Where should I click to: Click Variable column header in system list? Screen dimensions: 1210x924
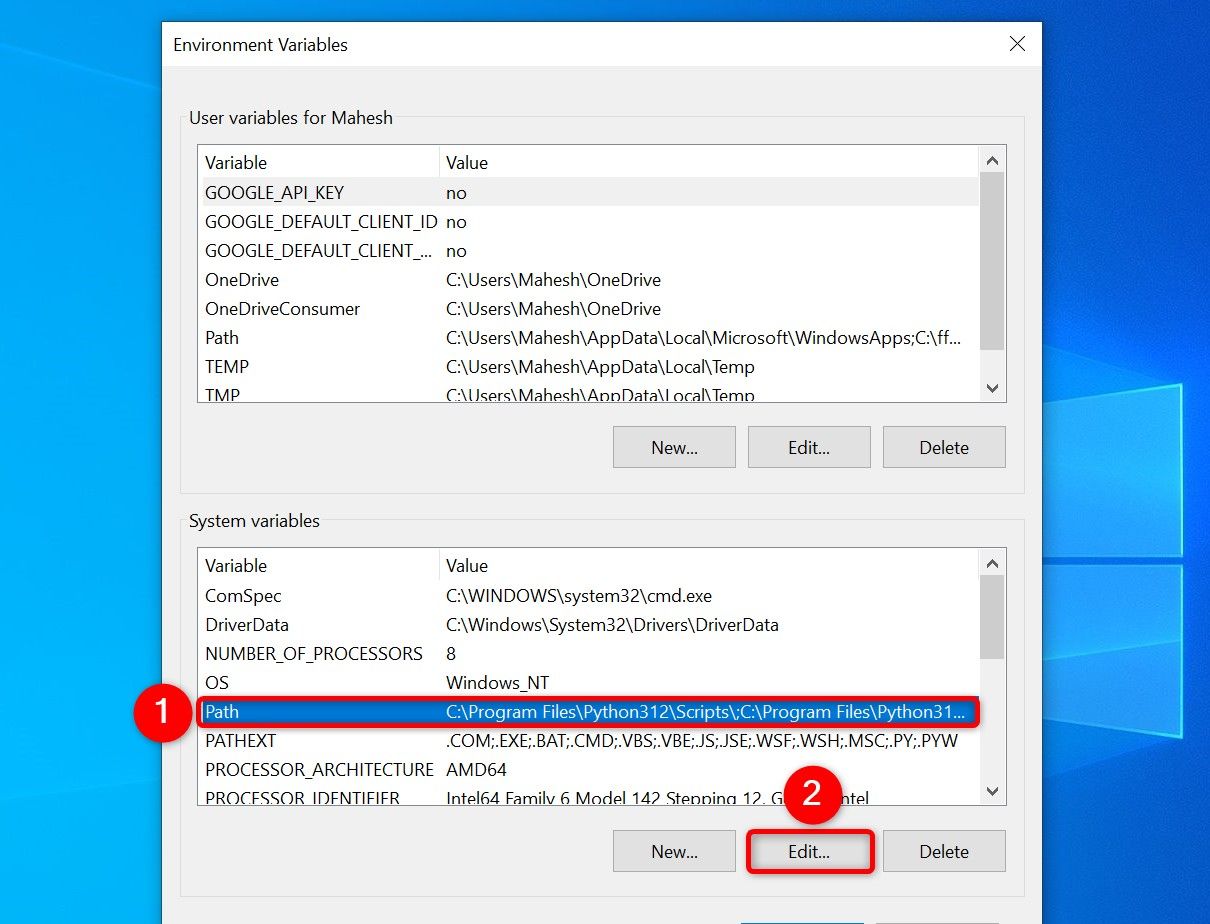(x=319, y=566)
